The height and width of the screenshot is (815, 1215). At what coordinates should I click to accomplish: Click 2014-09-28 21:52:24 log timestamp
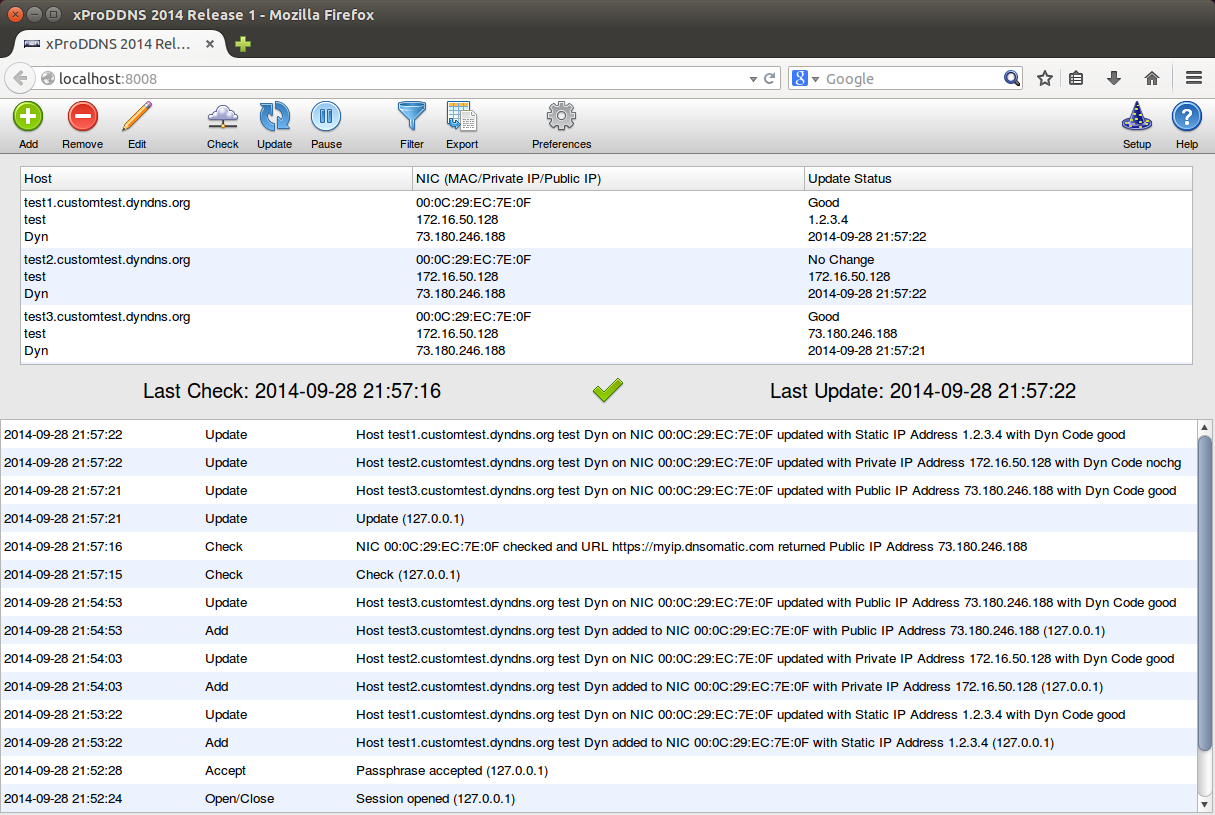click(63, 798)
